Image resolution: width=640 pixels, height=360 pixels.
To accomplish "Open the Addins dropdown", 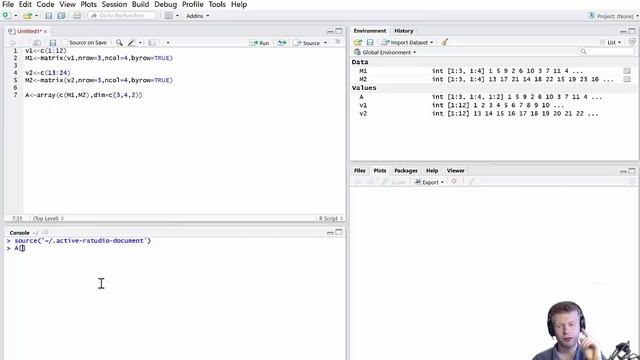I will [198, 16].
